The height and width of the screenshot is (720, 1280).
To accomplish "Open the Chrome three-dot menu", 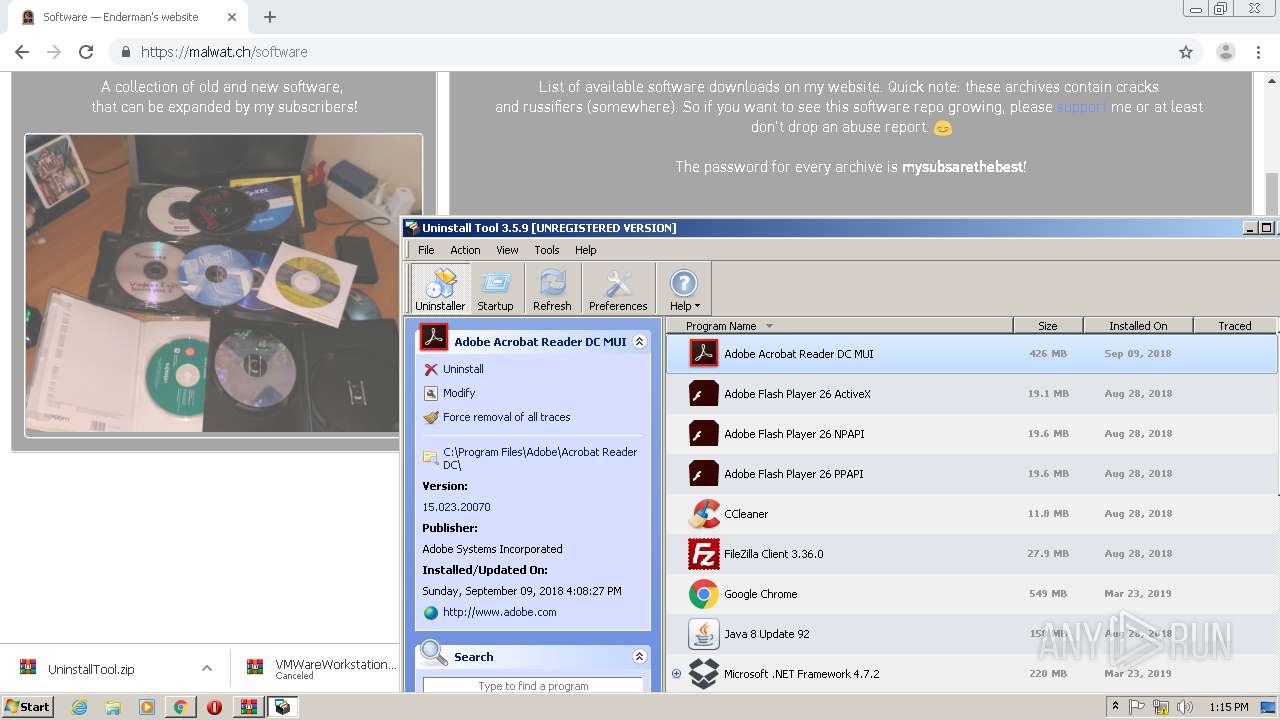I will pos(1258,52).
